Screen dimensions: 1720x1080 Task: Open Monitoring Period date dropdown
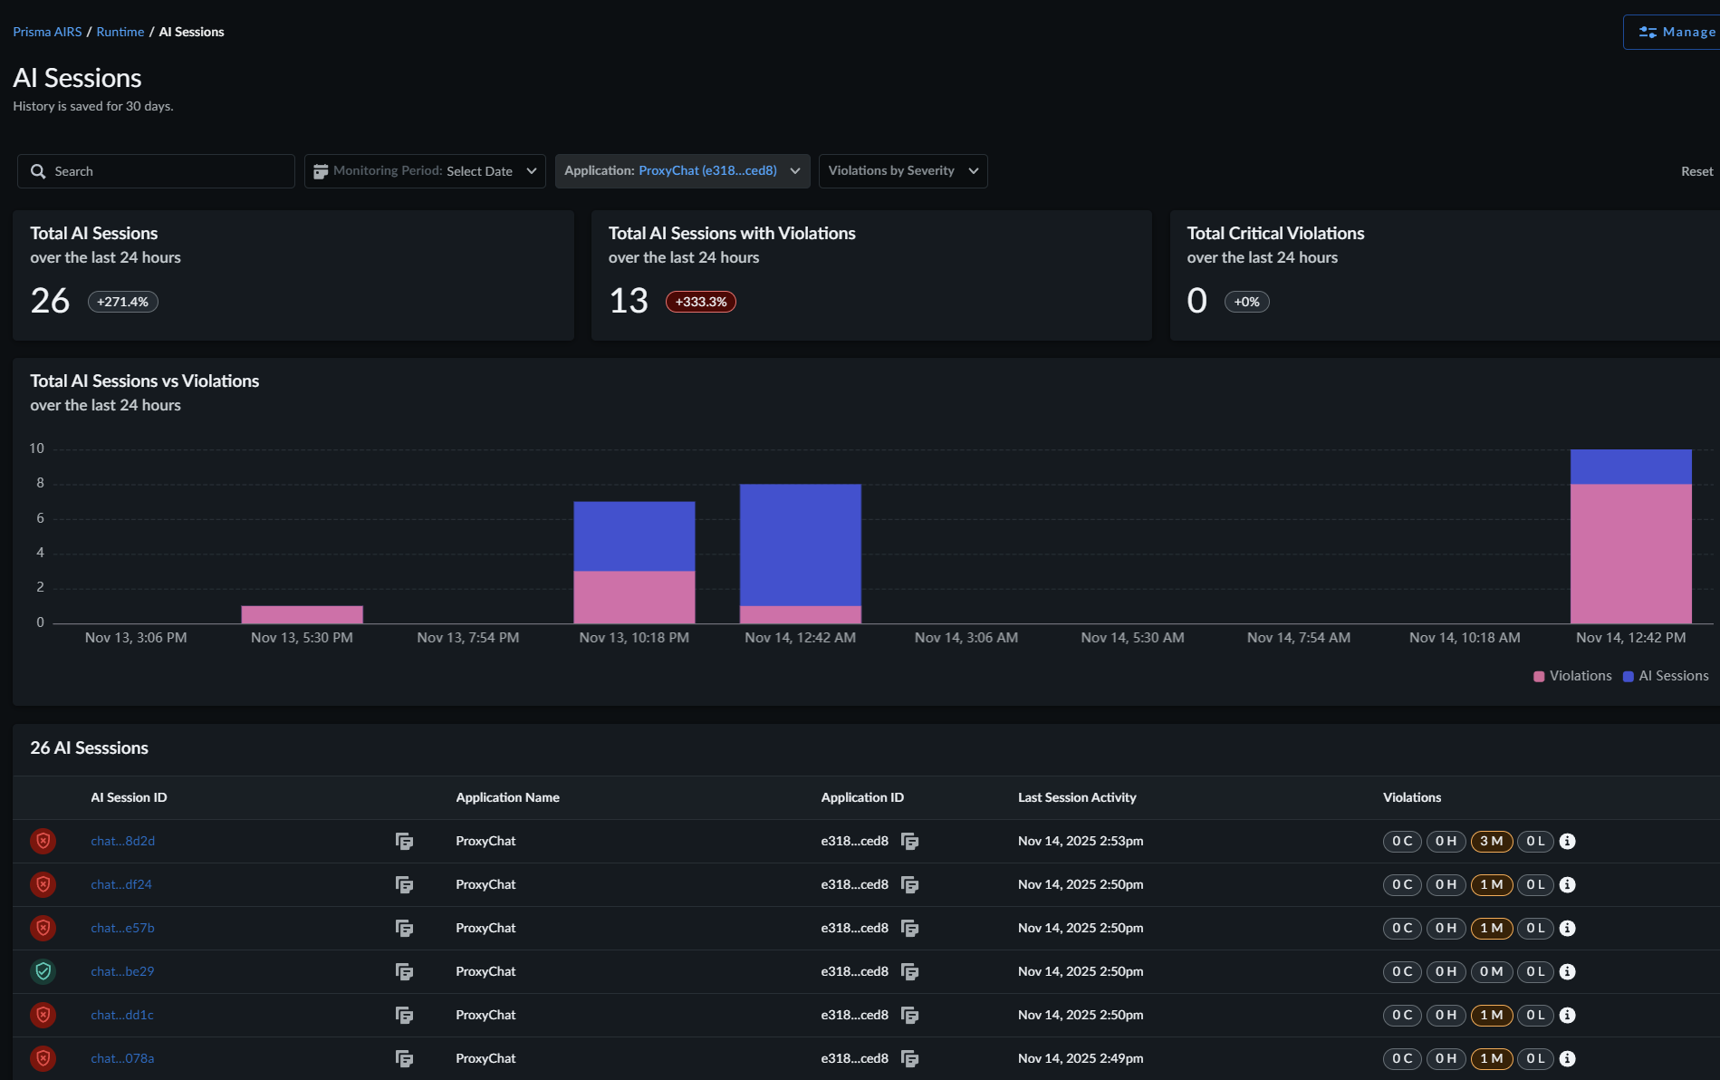pyautogui.click(x=425, y=171)
